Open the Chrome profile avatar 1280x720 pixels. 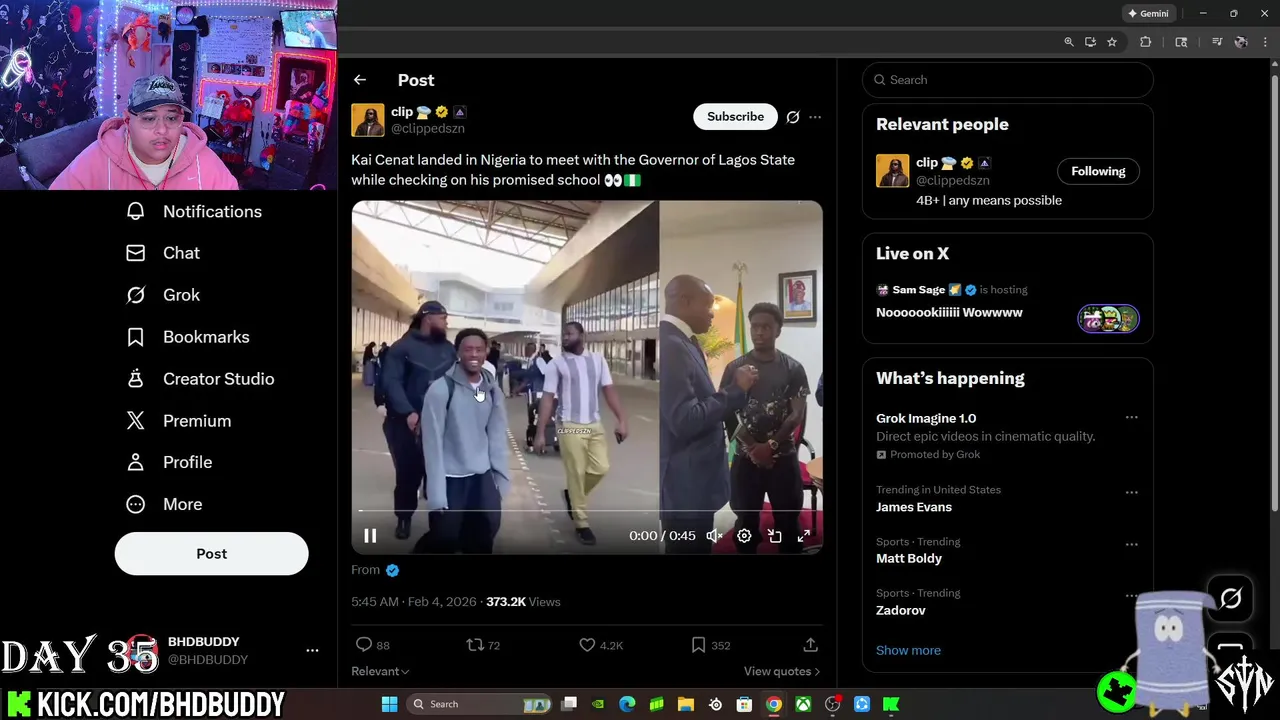tap(1241, 42)
